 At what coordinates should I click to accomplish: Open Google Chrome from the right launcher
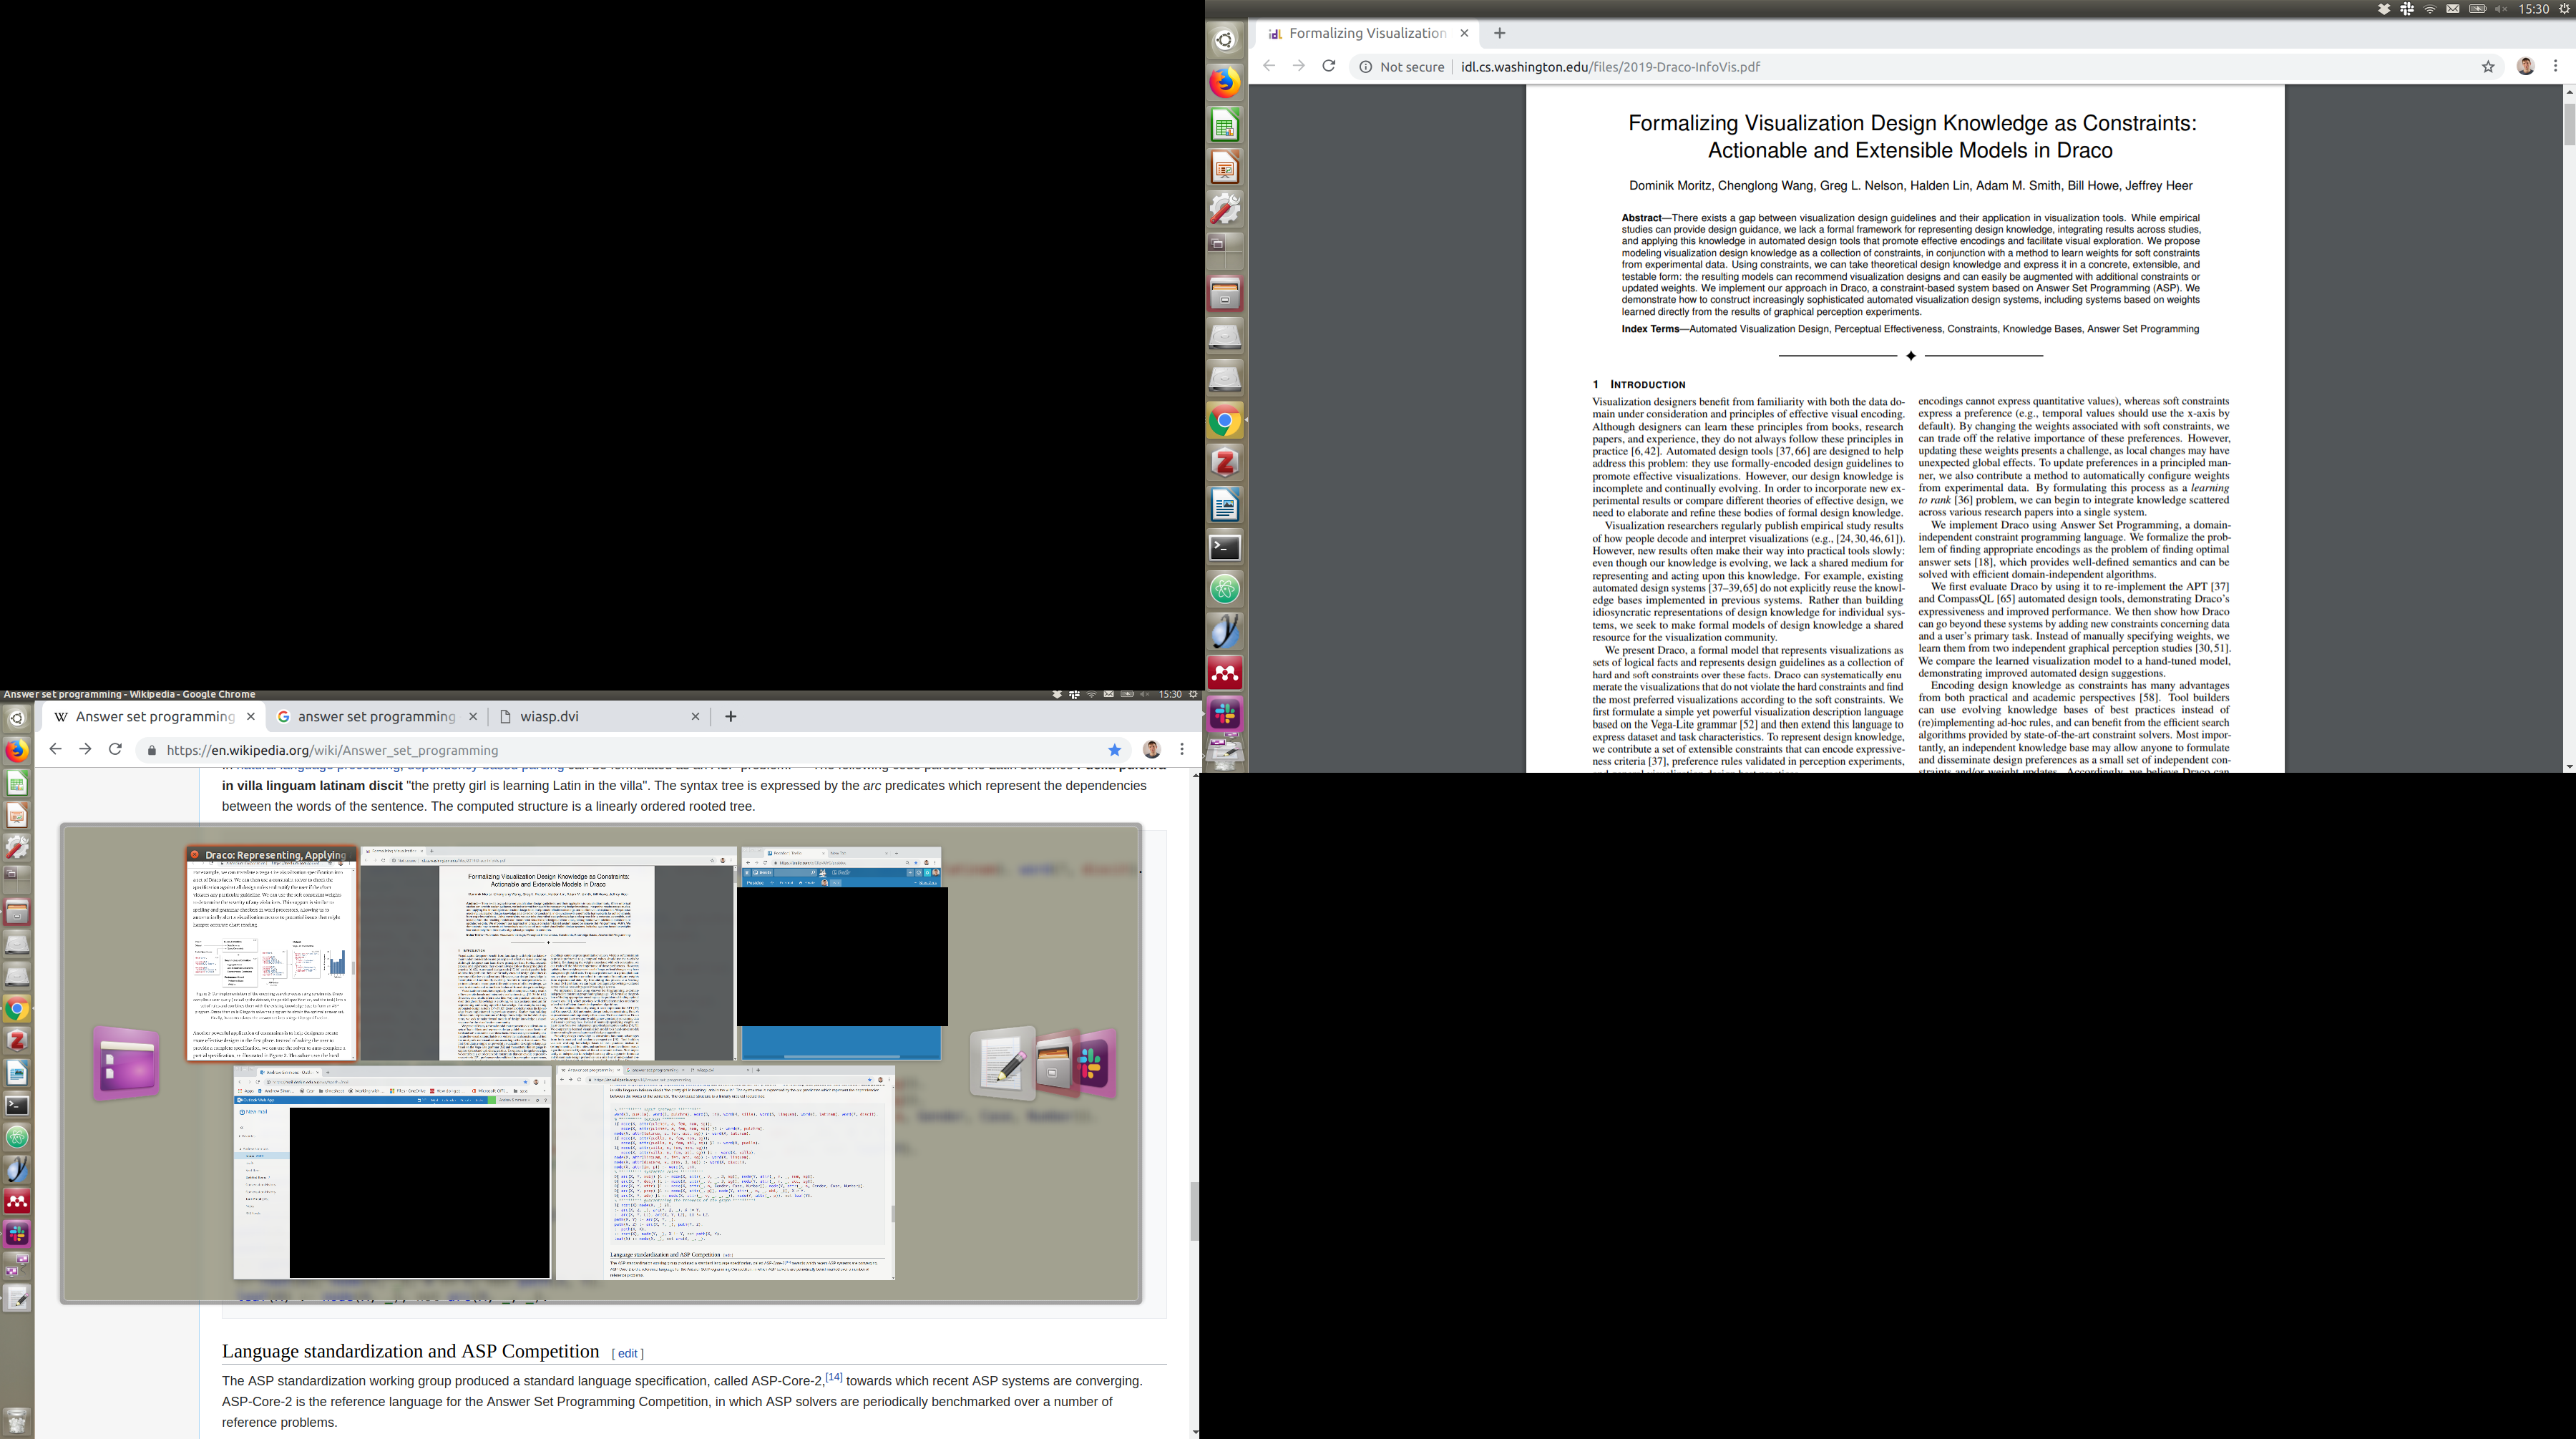point(1225,421)
